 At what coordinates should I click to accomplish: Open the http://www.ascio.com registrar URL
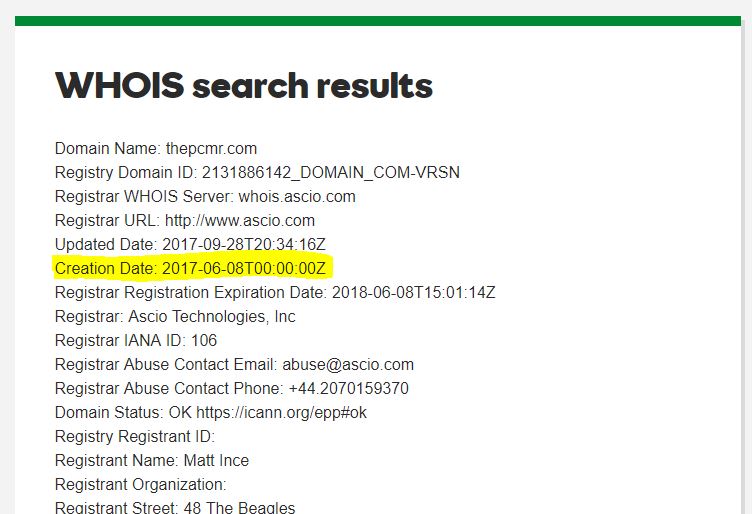tap(240, 221)
